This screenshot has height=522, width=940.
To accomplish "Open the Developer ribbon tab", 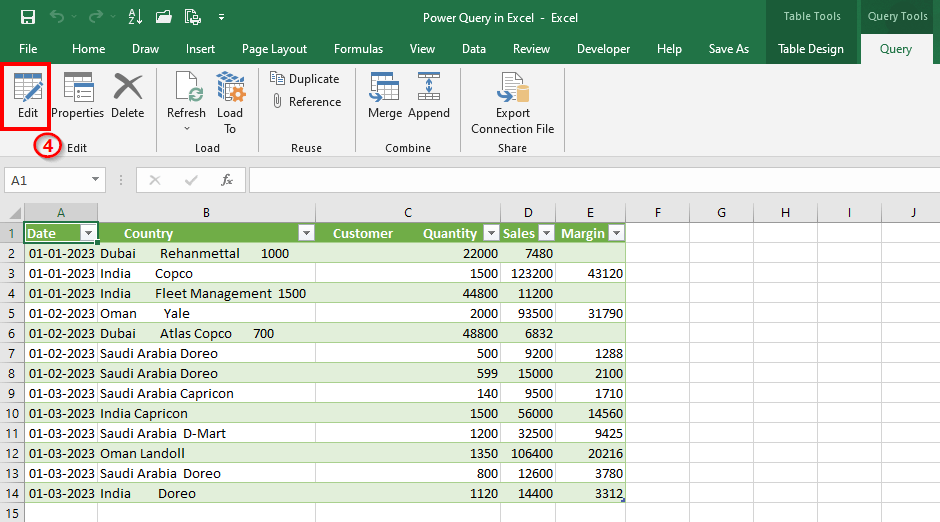I will 603,49.
